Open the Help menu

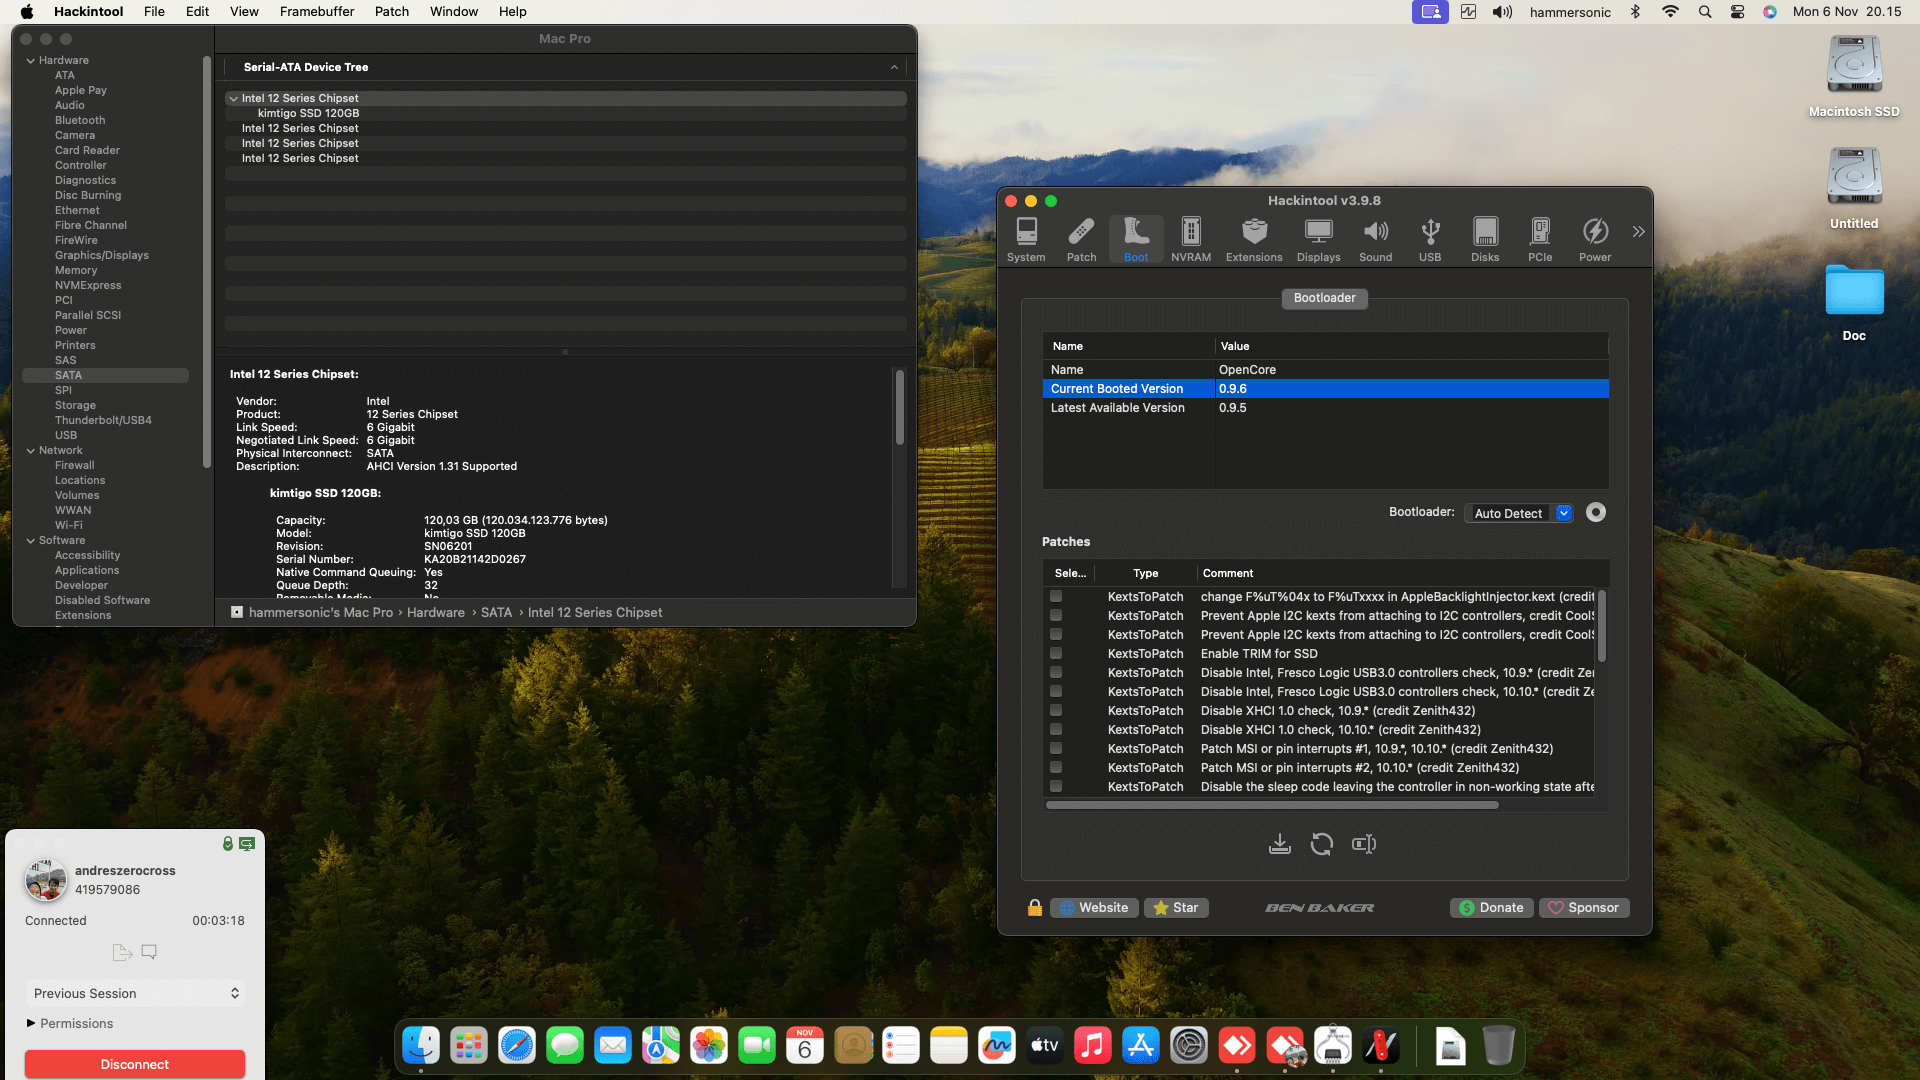[513, 12]
